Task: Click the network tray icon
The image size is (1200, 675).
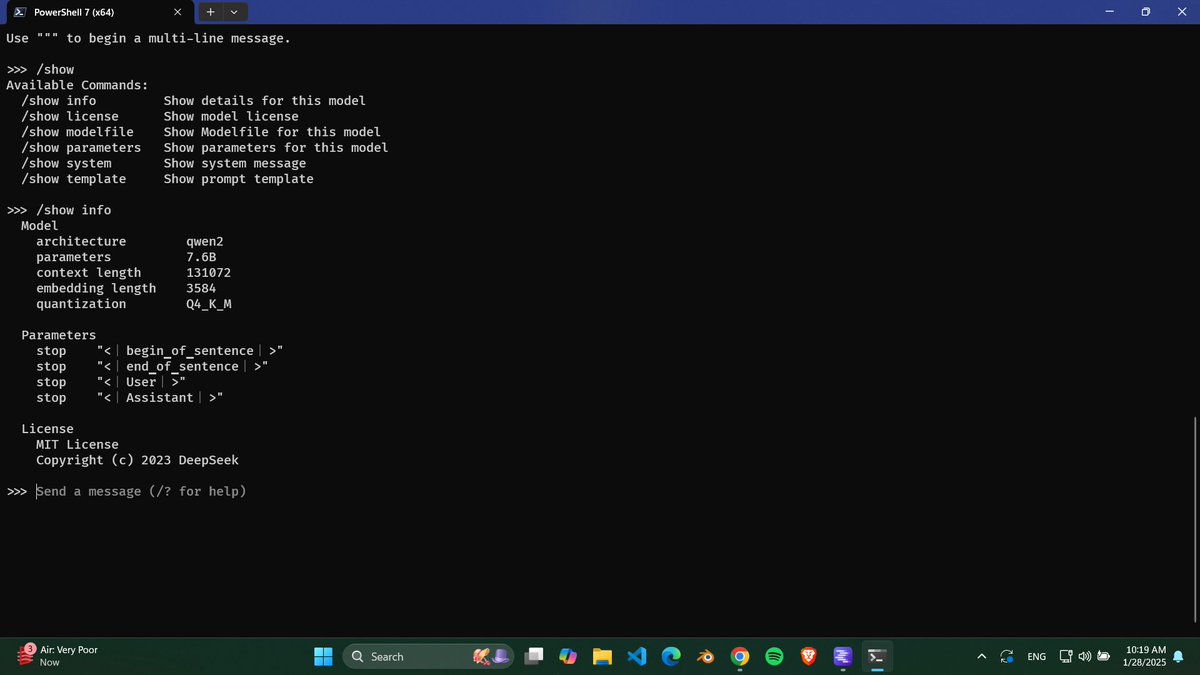Action: [1066, 656]
